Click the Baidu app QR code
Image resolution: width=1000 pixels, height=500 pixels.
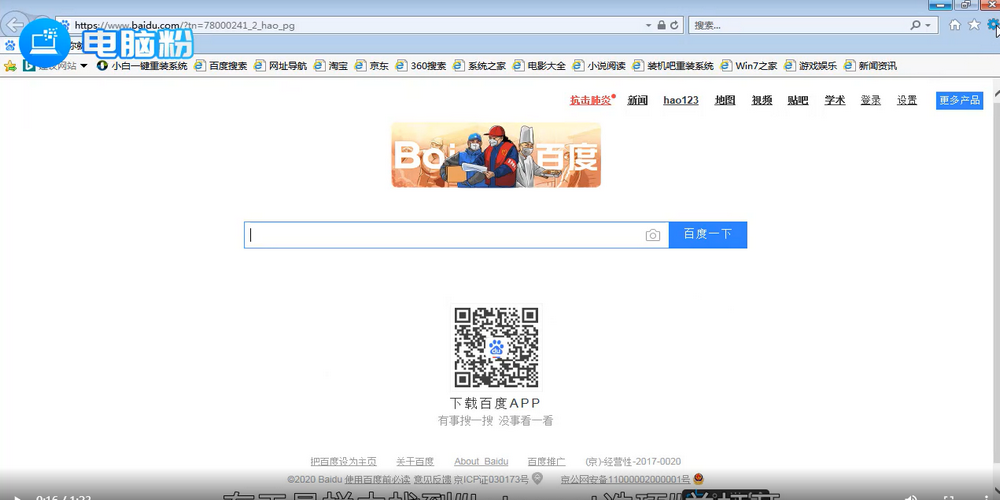click(x=496, y=348)
